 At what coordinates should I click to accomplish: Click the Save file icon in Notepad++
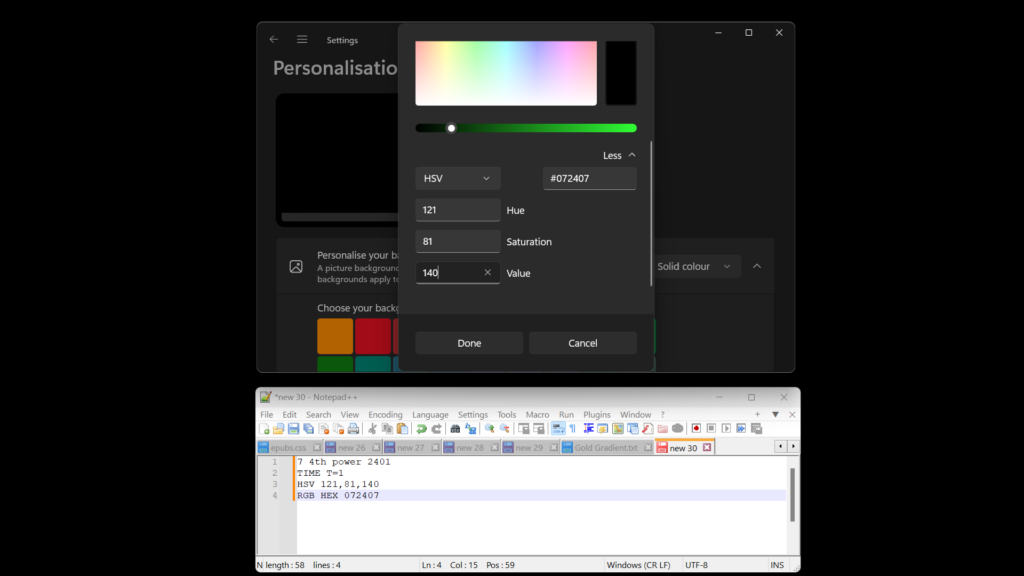[x=293, y=429]
